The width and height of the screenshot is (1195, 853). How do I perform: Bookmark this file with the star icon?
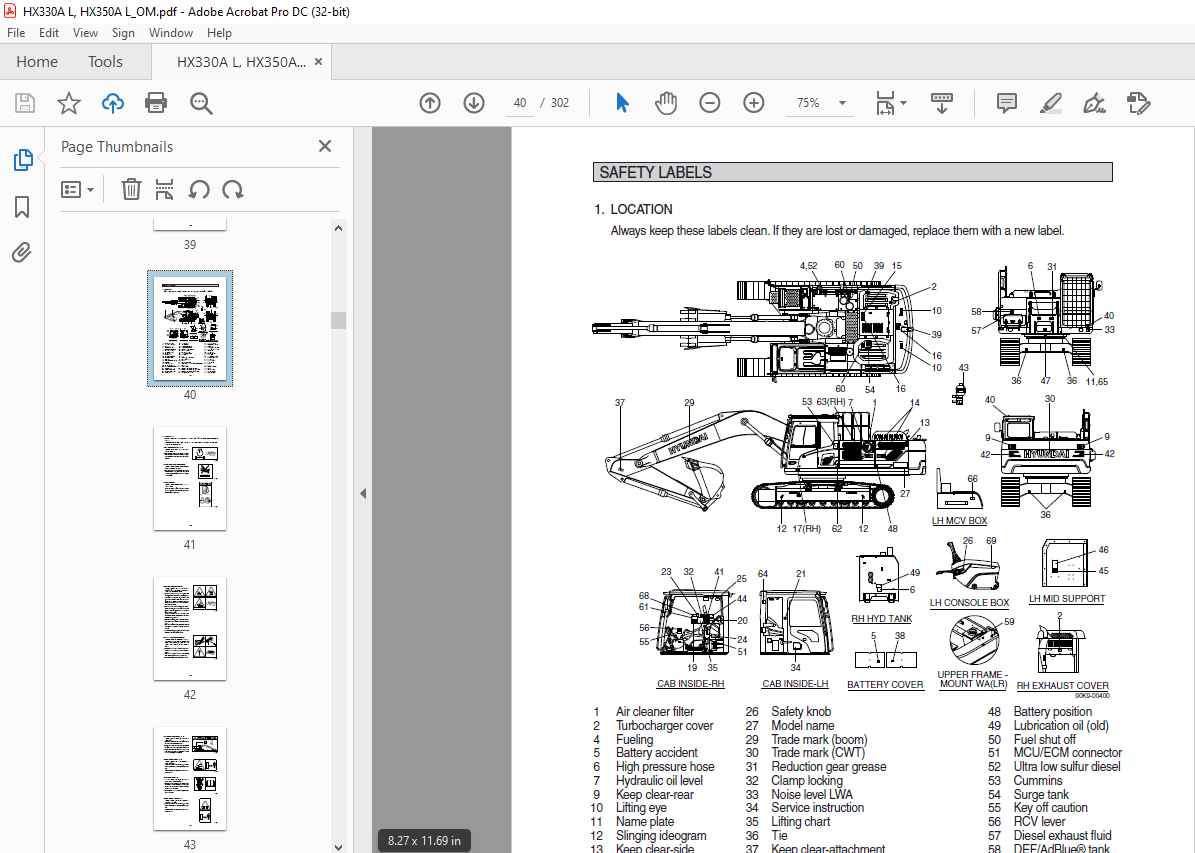point(69,103)
